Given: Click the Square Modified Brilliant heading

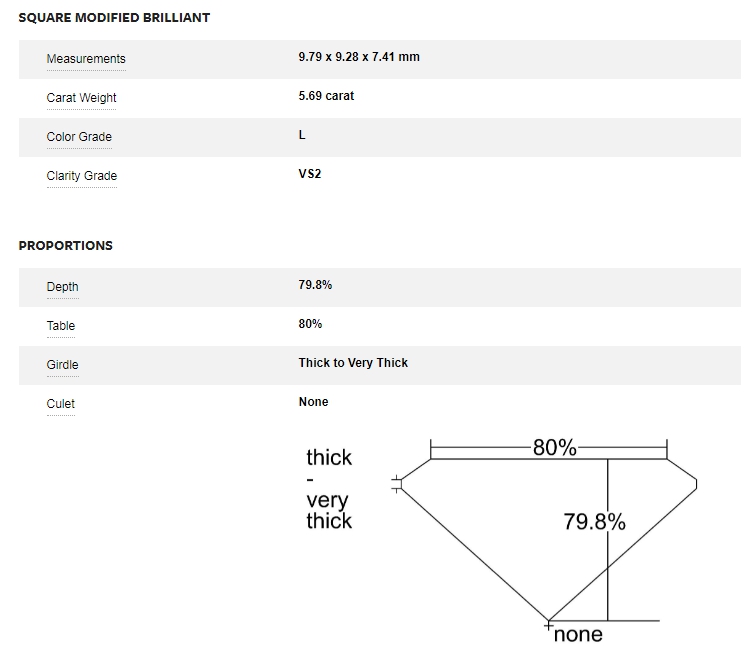Looking at the screenshot, I should point(114,18).
